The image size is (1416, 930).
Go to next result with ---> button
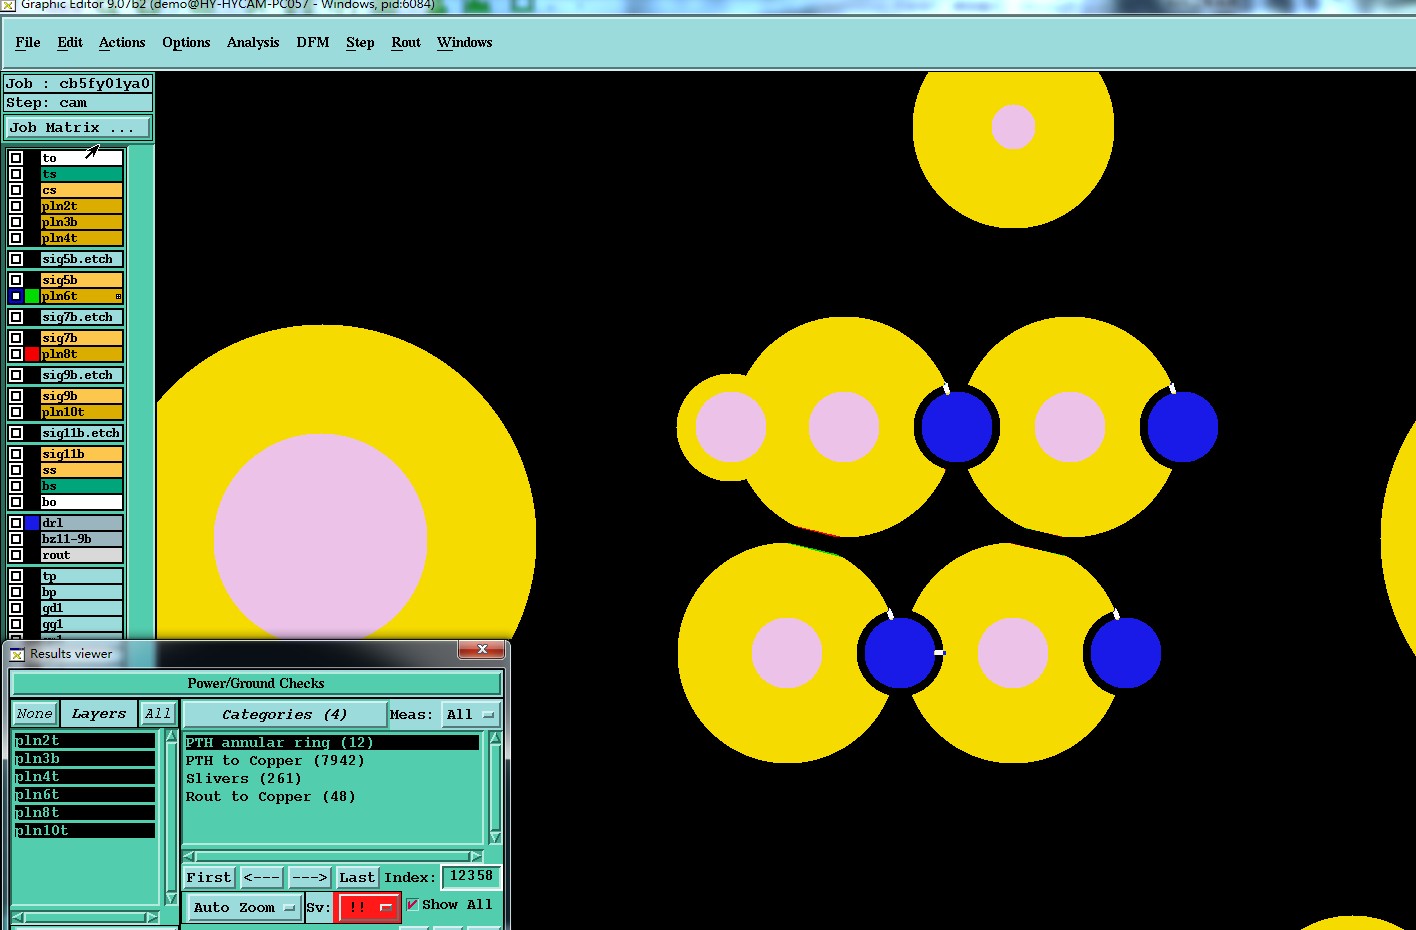[309, 877]
